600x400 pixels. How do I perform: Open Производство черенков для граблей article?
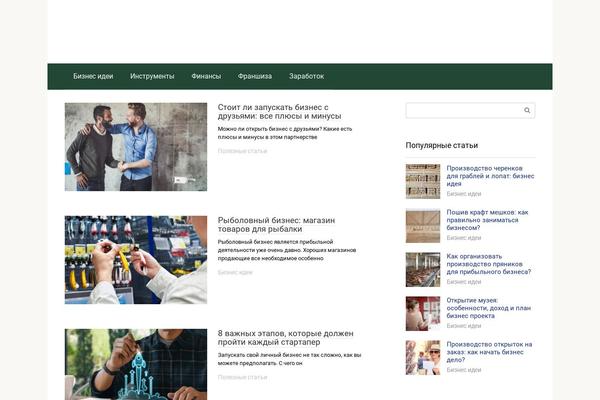[490, 176]
